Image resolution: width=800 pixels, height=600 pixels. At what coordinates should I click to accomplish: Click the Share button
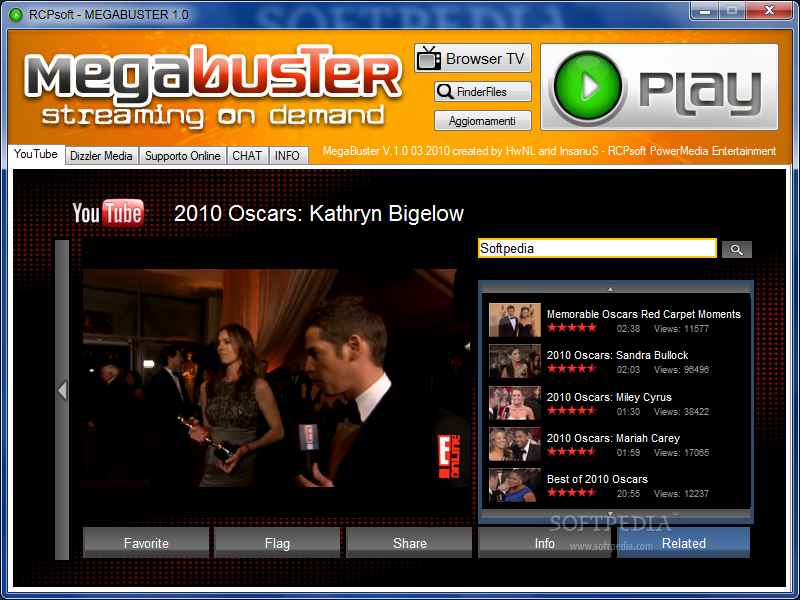pos(409,543)
